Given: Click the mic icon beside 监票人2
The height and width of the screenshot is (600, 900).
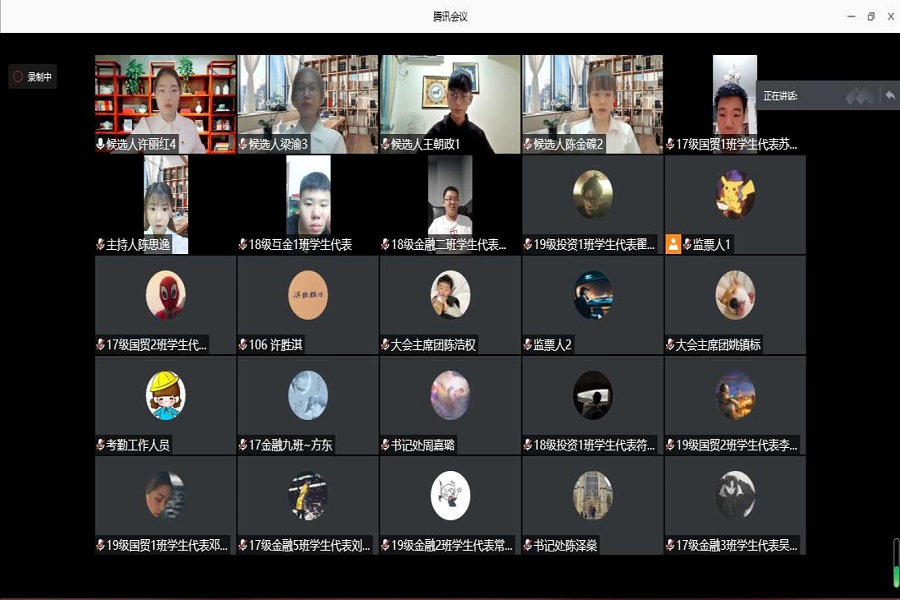Looking at the screenshot, I should point(529,344).
